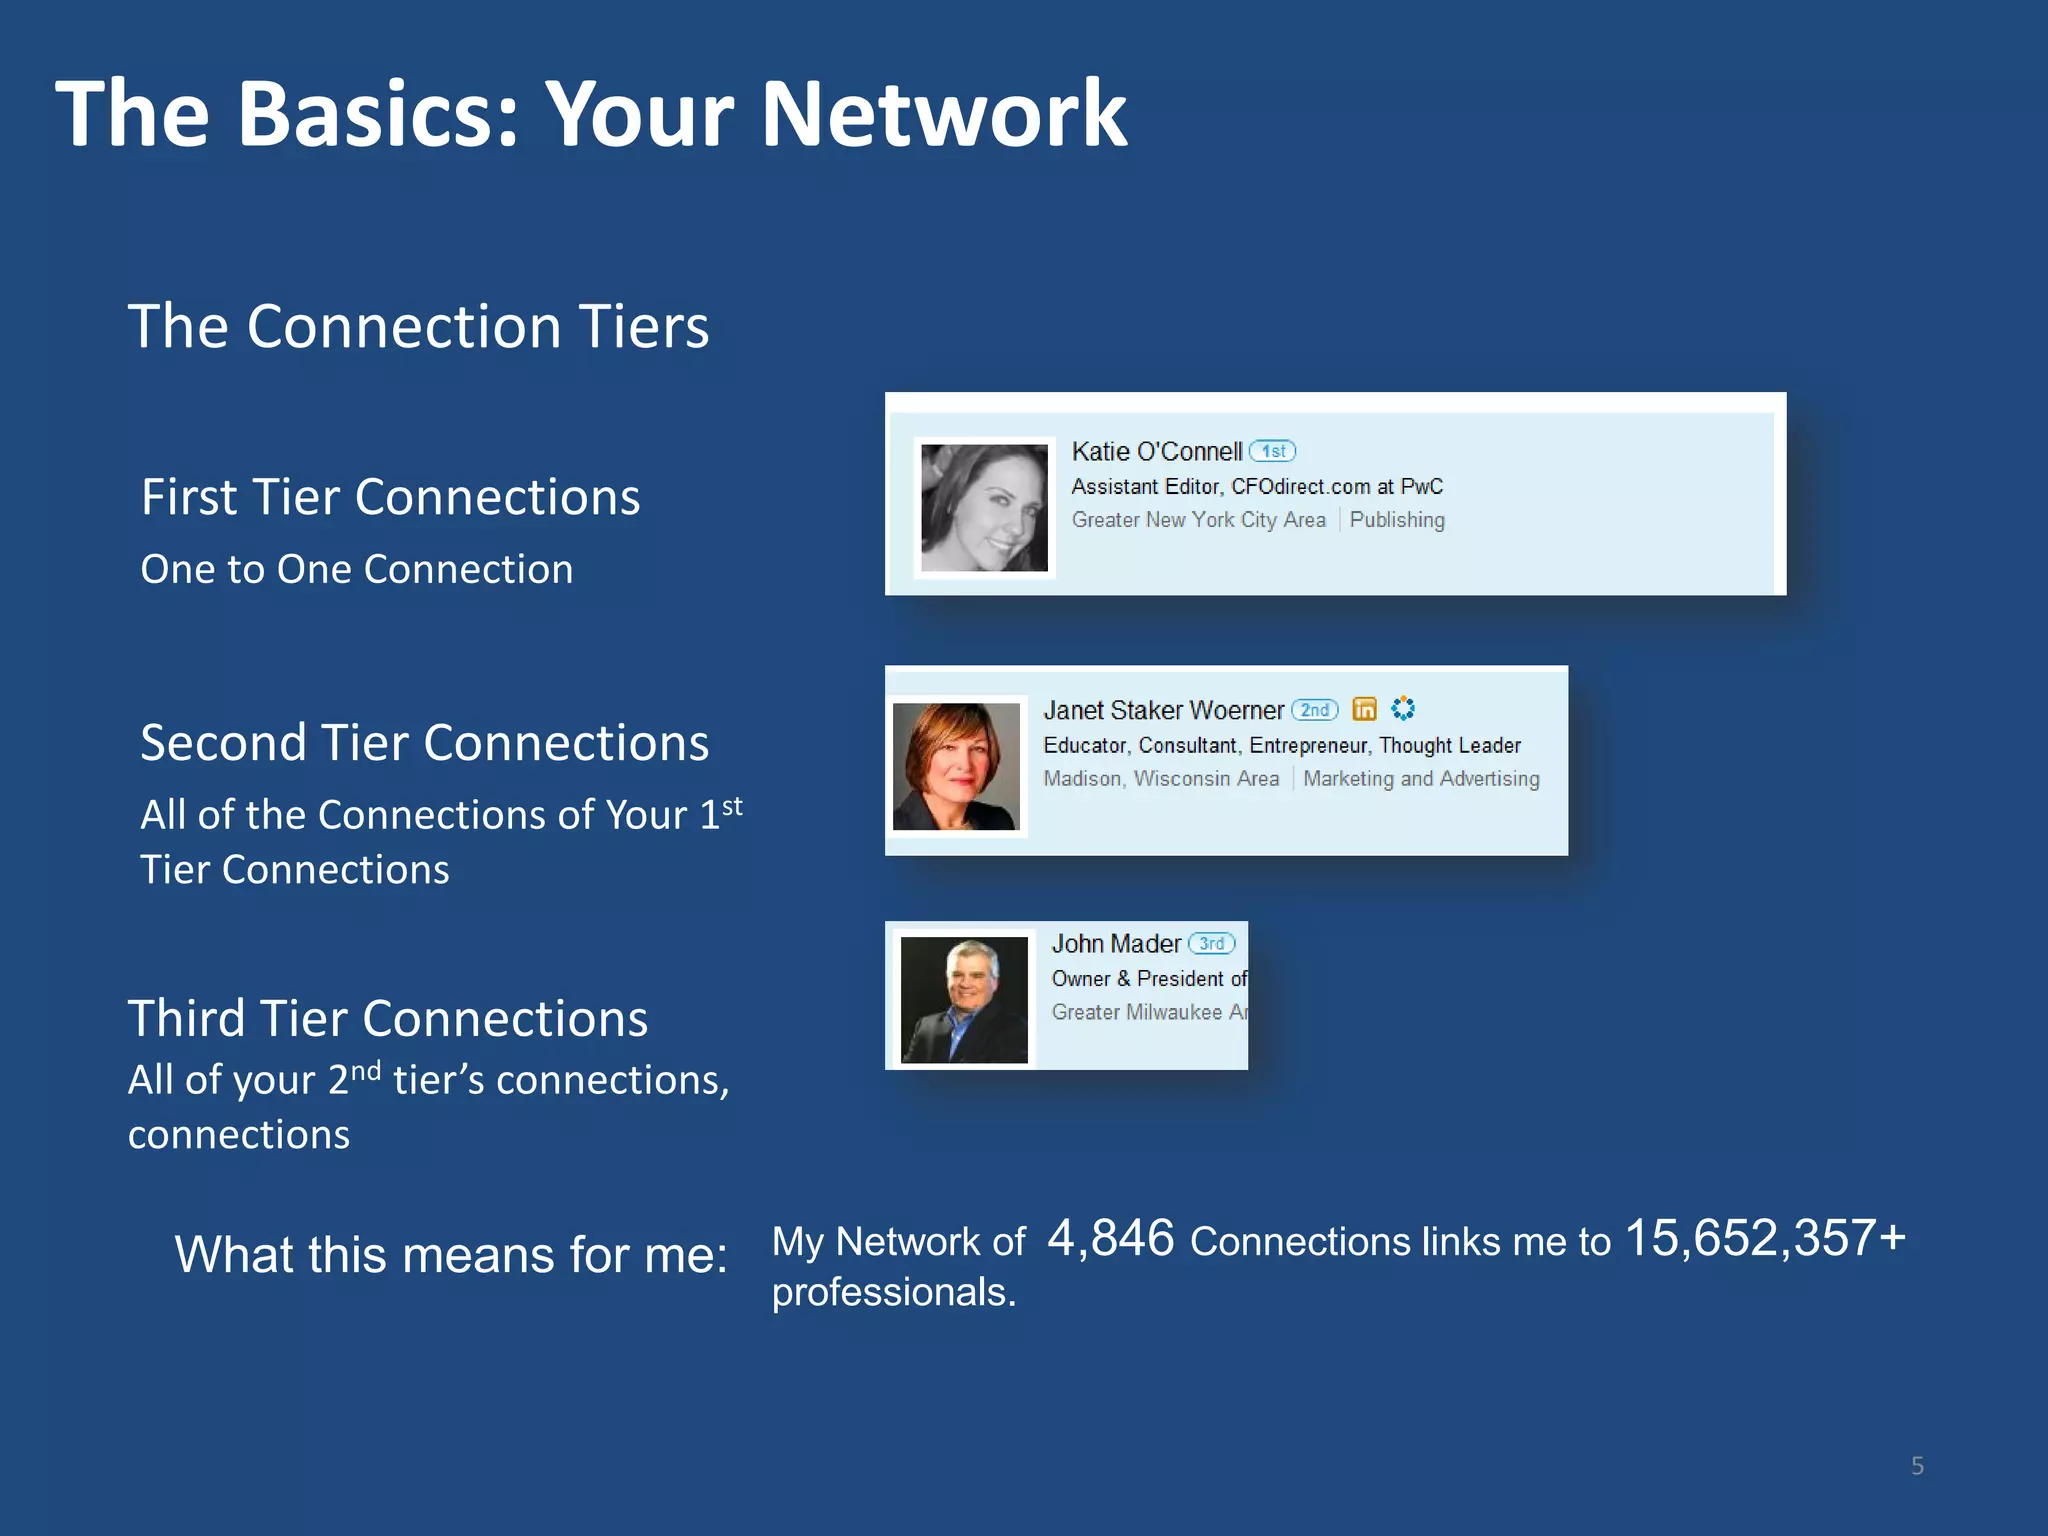Click the orange LinkedIn 'in' icon
Image resolution: width=2048 pixels, height=1536 pixels.
click(1364, 709)
